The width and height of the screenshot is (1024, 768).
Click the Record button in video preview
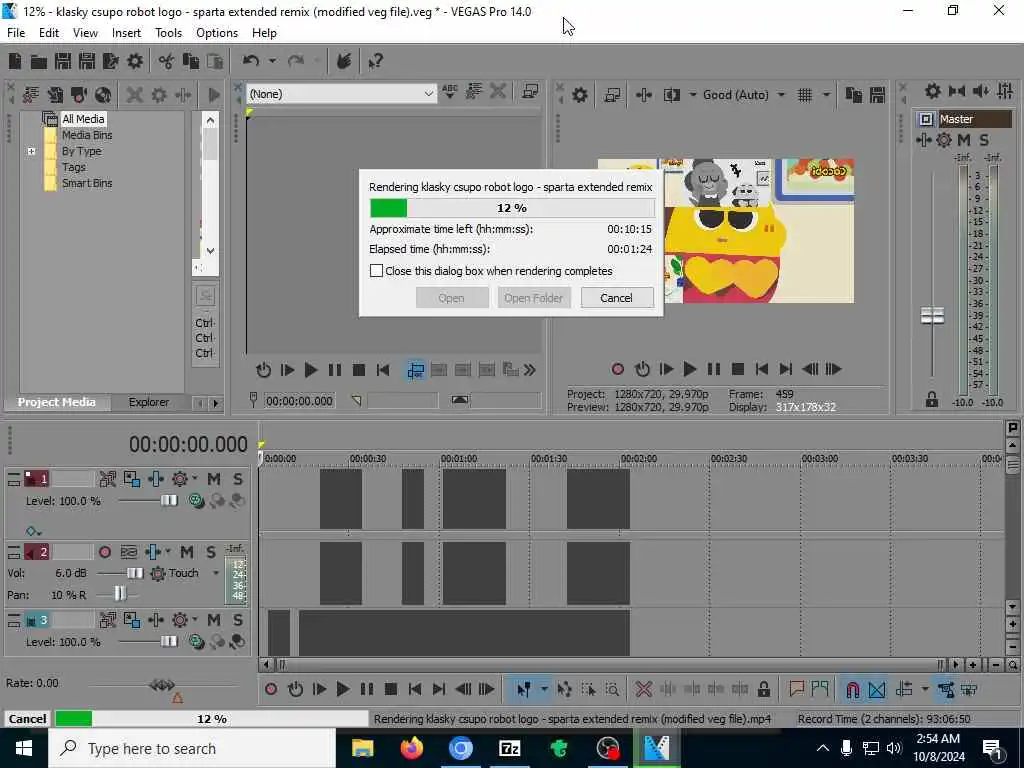(x=618, y=369)
